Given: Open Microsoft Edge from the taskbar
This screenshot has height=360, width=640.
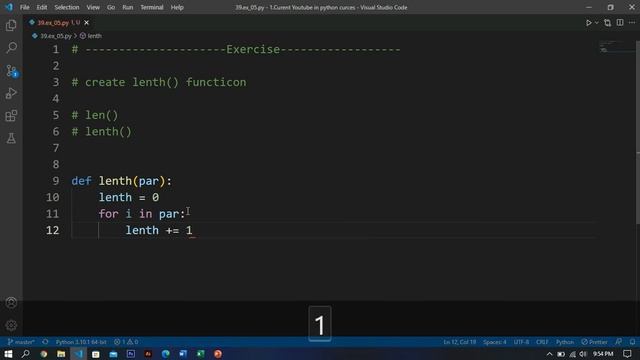Looking at the screenshot, I should (x=165, y=354).
